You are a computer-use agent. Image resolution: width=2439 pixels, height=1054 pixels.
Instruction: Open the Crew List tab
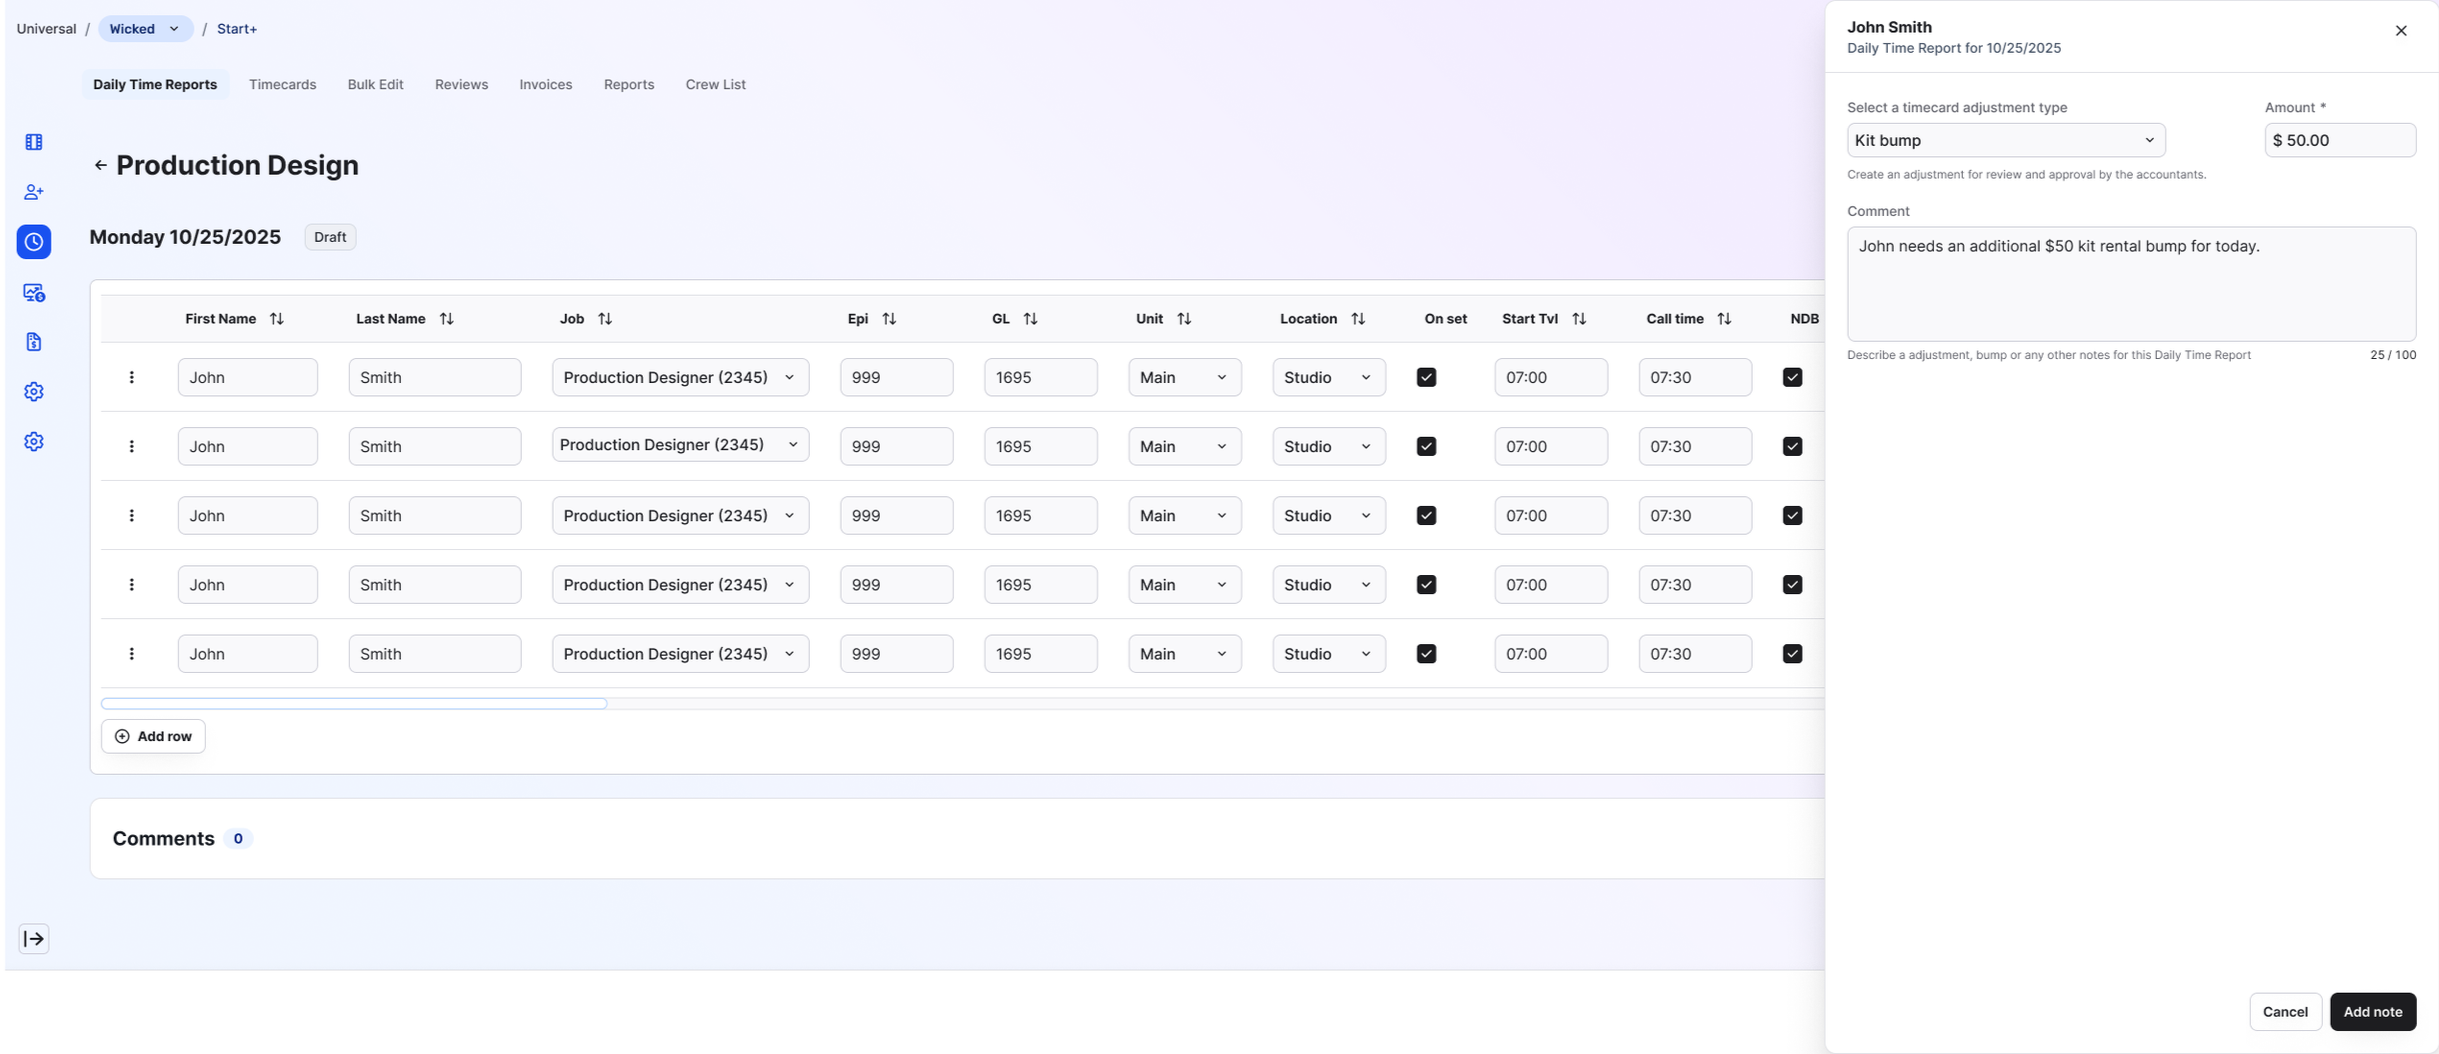(x=714, y=84)
